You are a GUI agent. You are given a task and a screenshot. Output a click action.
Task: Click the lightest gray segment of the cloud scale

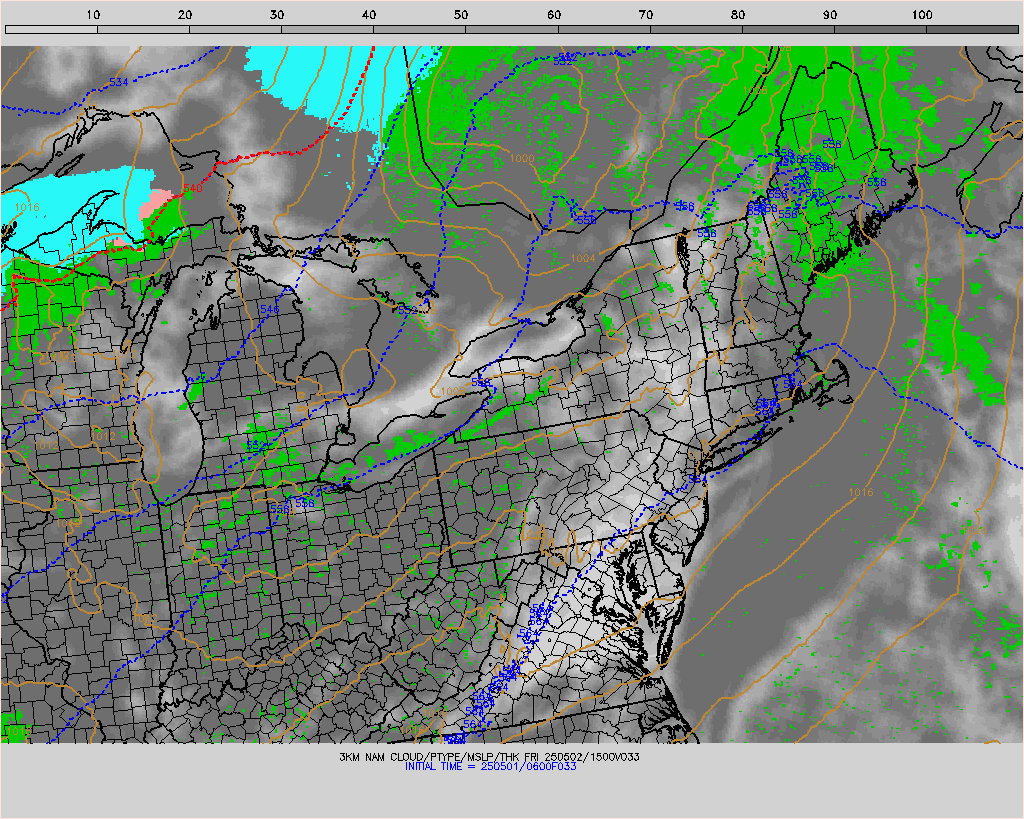pyautogui.click(x=52, y=29)
